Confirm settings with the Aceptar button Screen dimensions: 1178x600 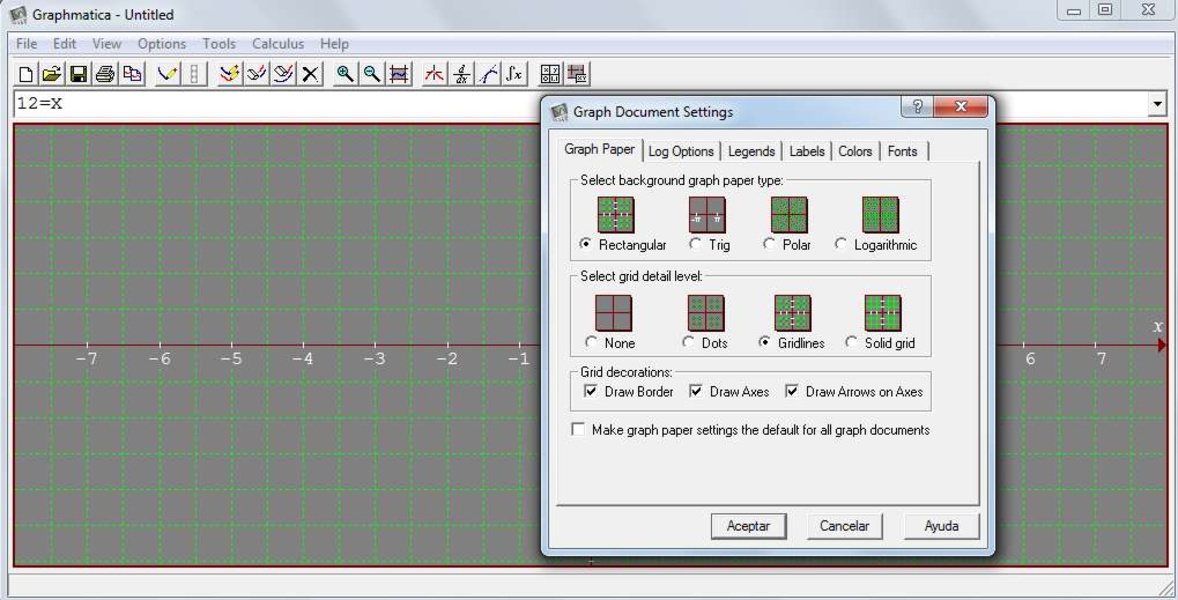coord(748,526)
